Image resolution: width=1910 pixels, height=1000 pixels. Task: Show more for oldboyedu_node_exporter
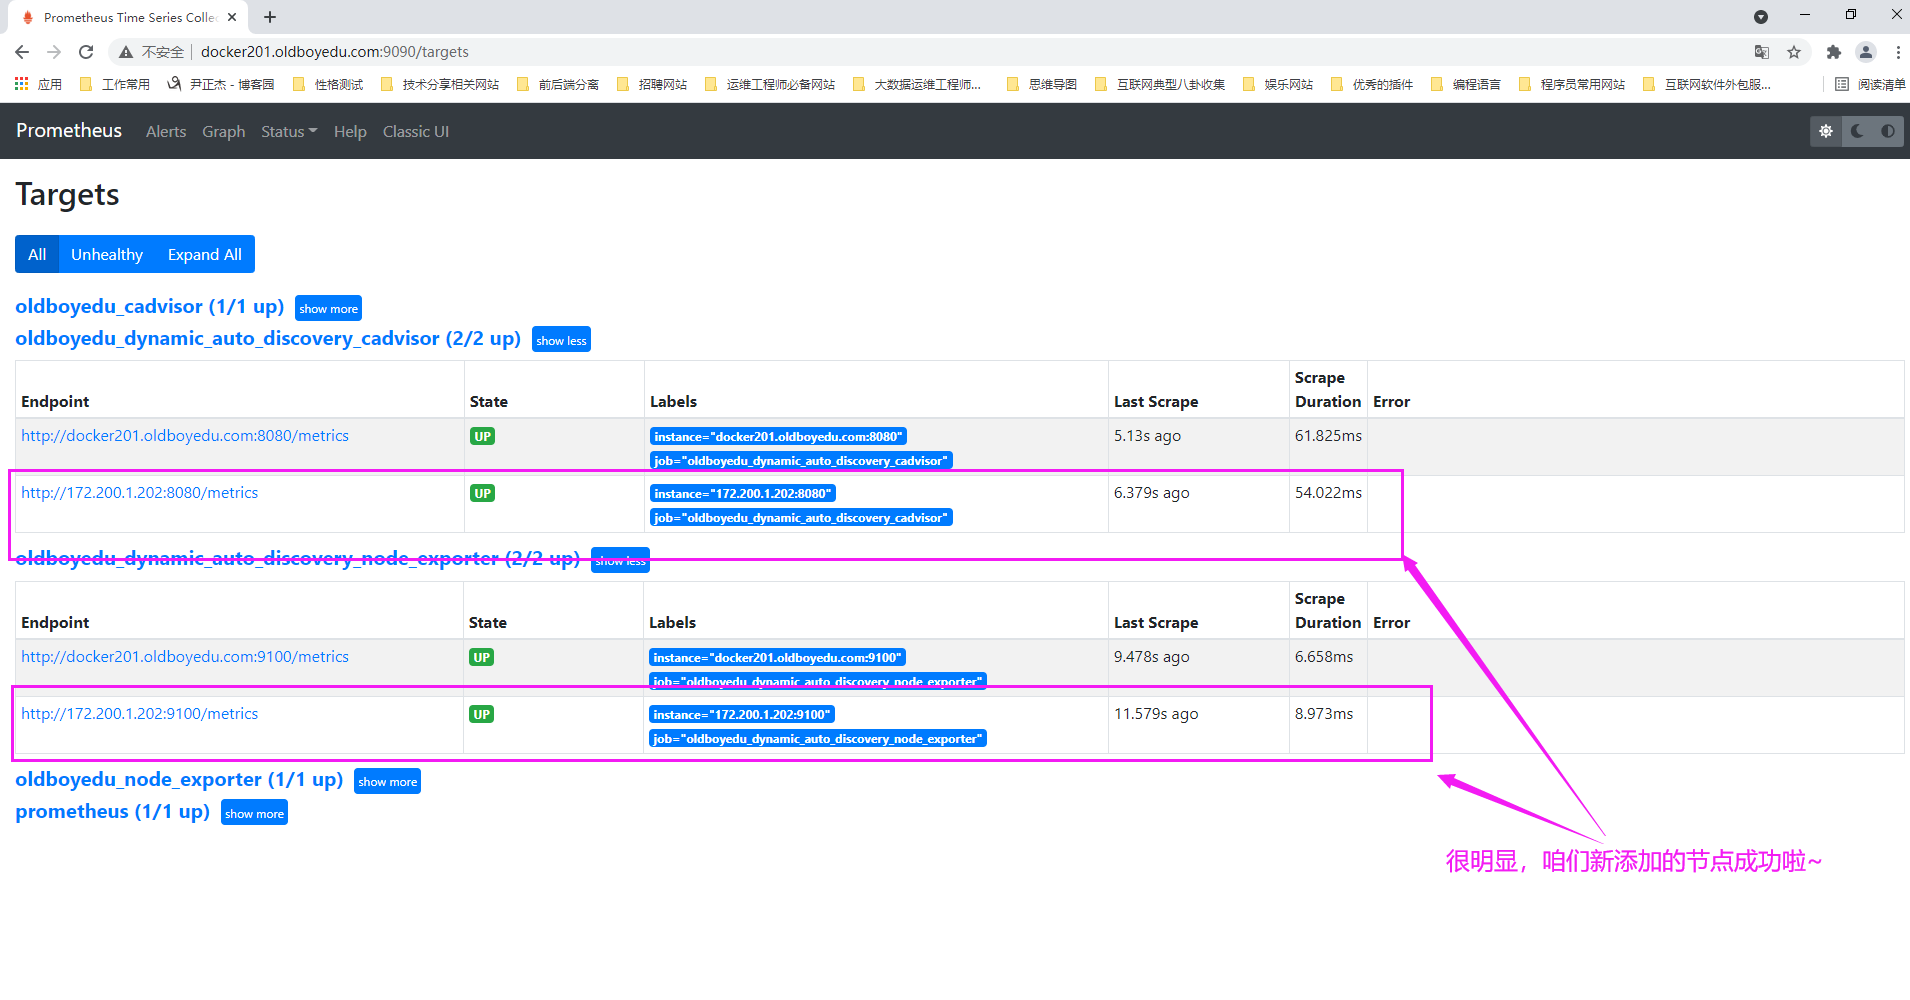[388, 781]
